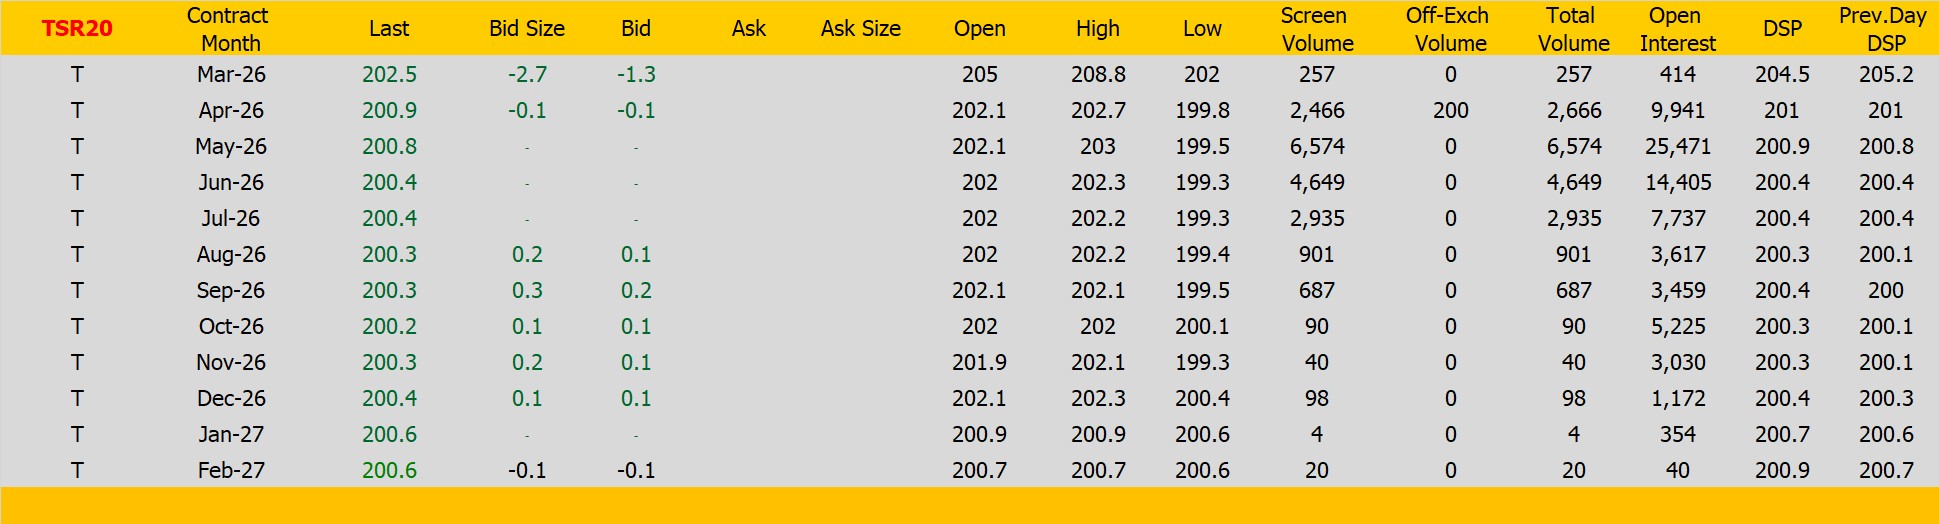Click the Screen Volume column header

tap(1316, 29)
